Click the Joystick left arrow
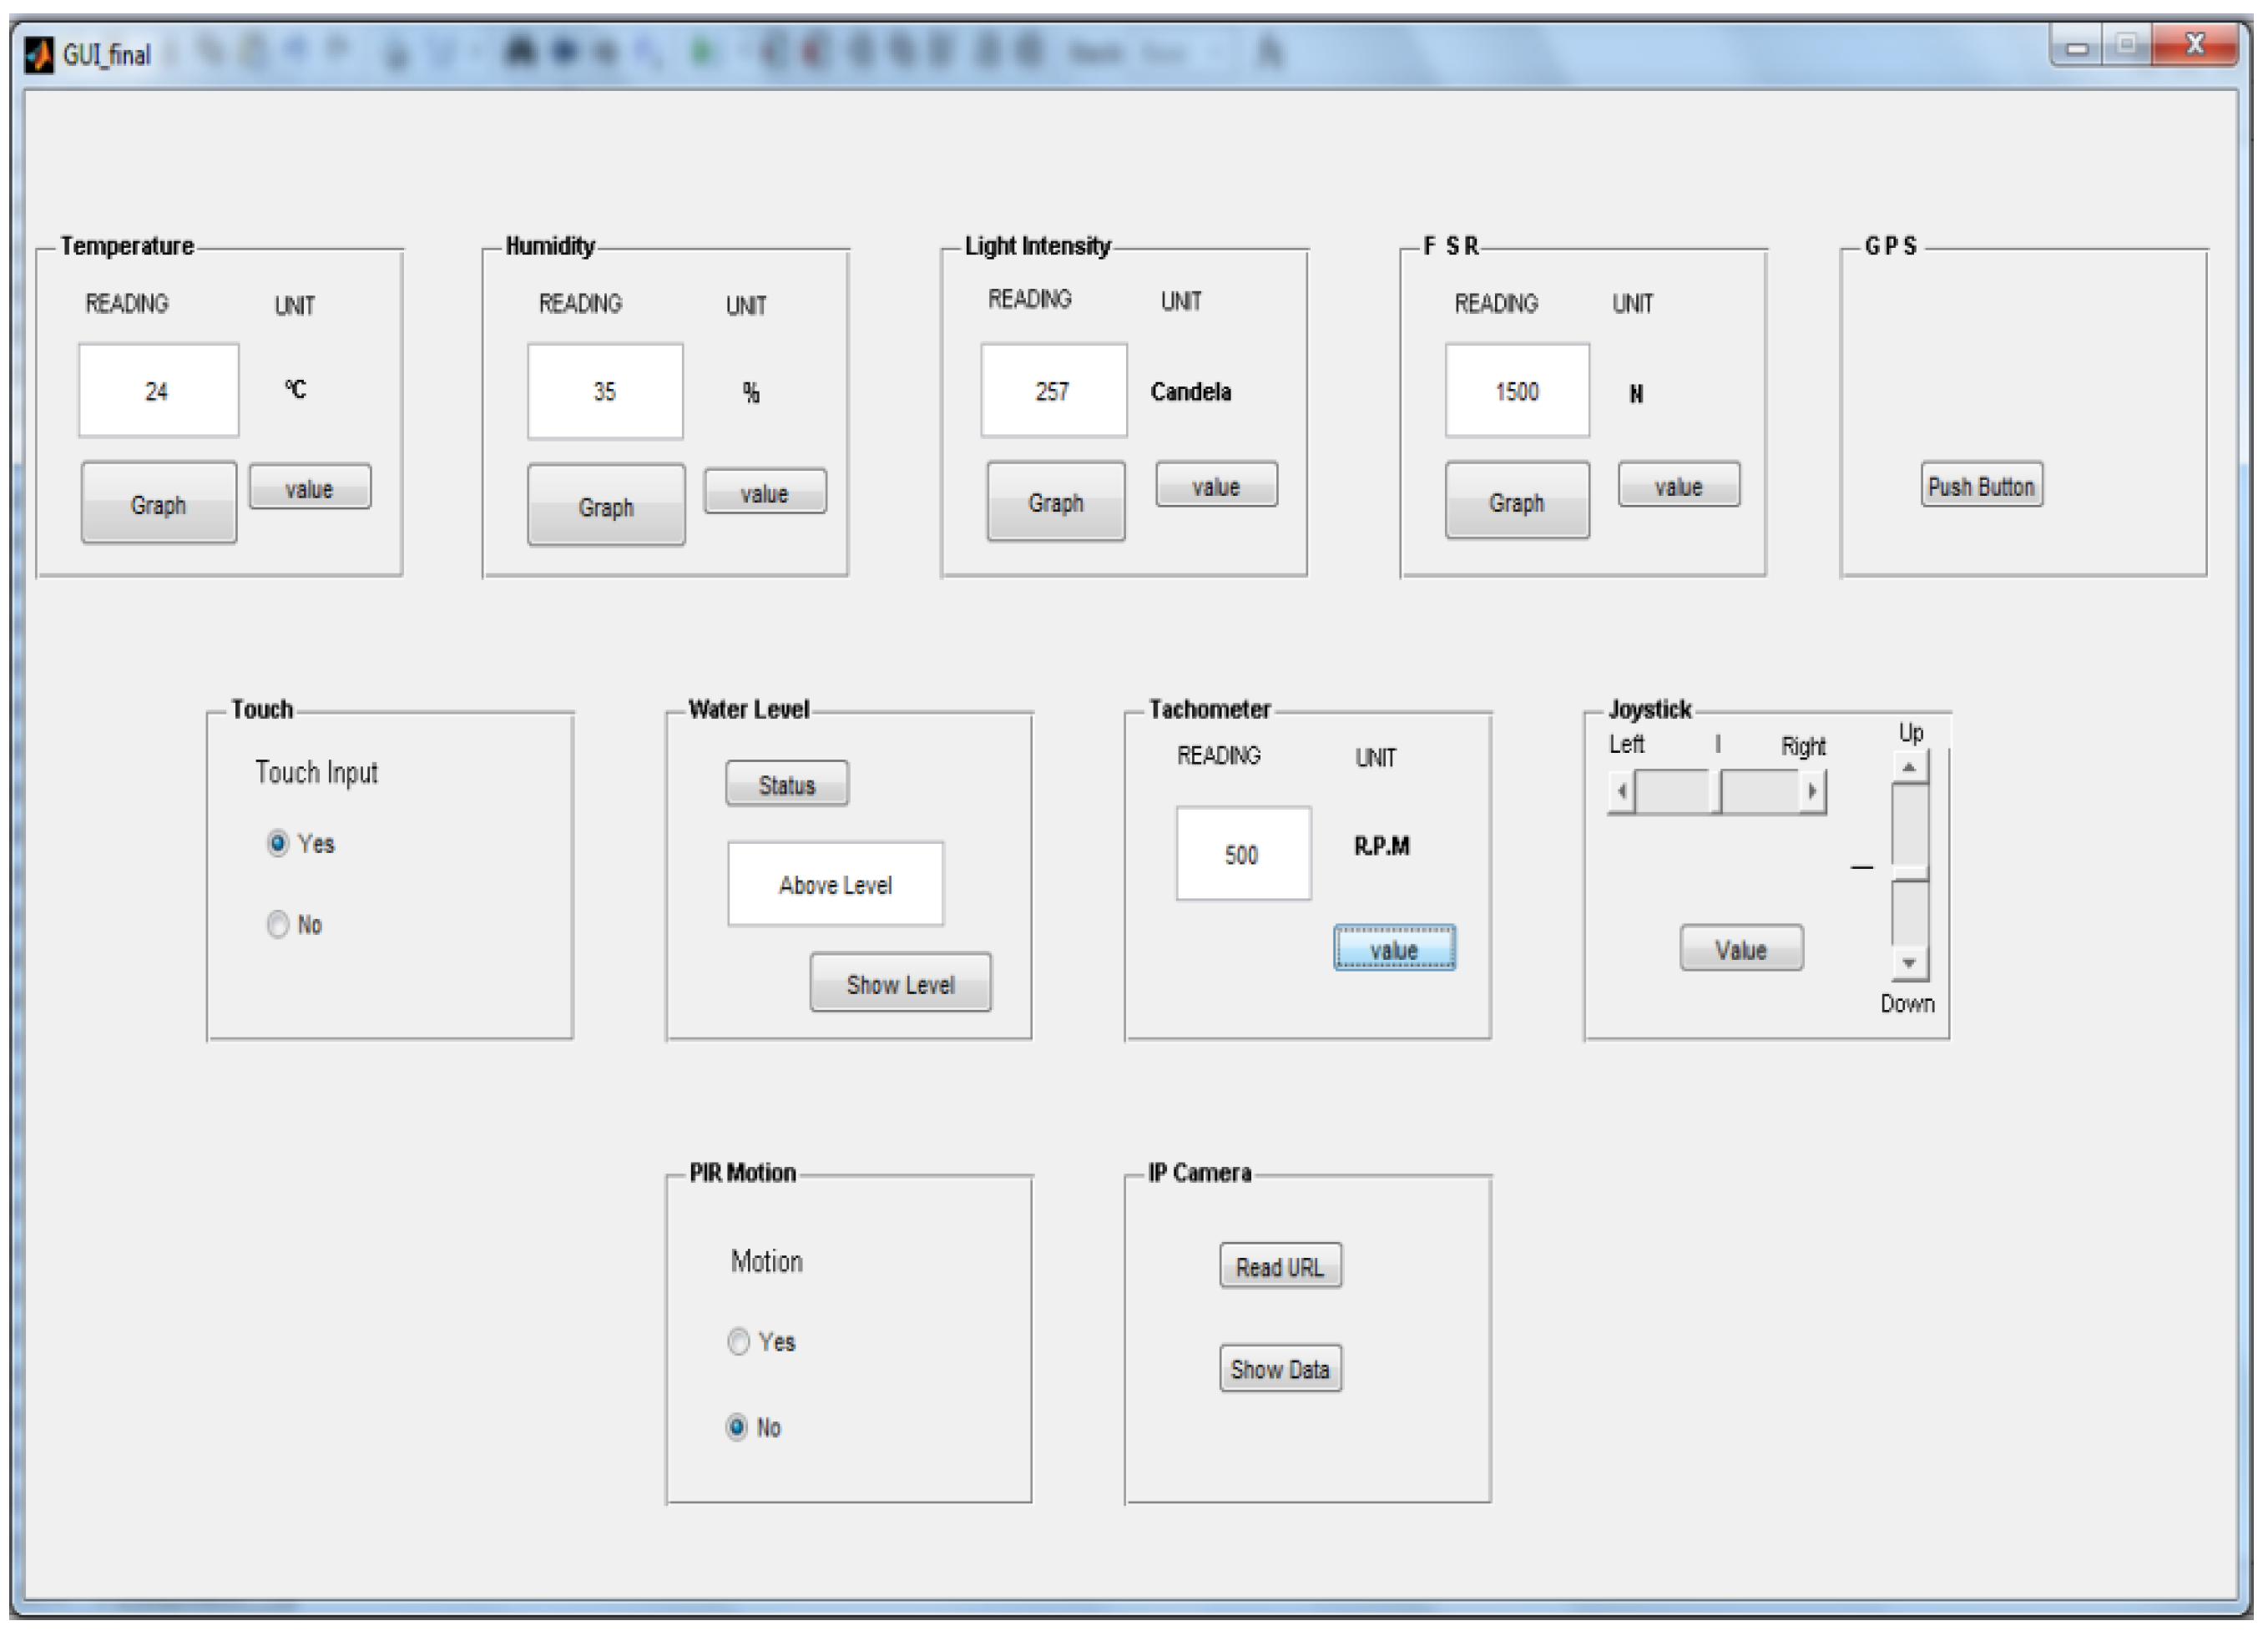The height and width of the screenshot is (1636, 2268). tap(1621, 792)
